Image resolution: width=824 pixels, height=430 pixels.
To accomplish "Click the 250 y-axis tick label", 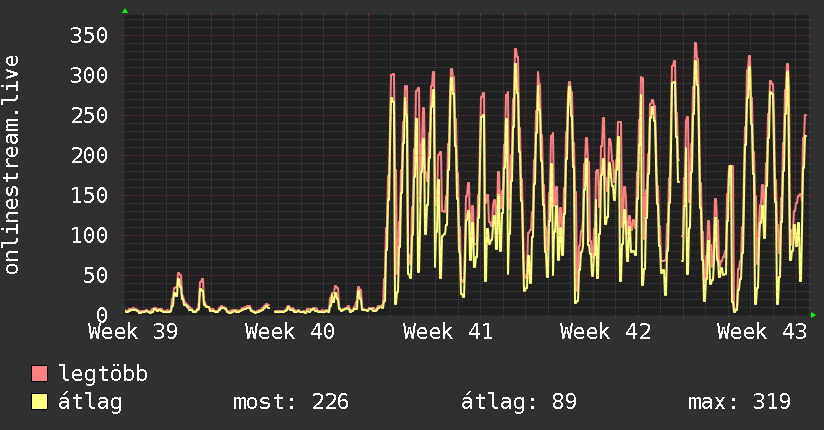I will tap(89, 116).
